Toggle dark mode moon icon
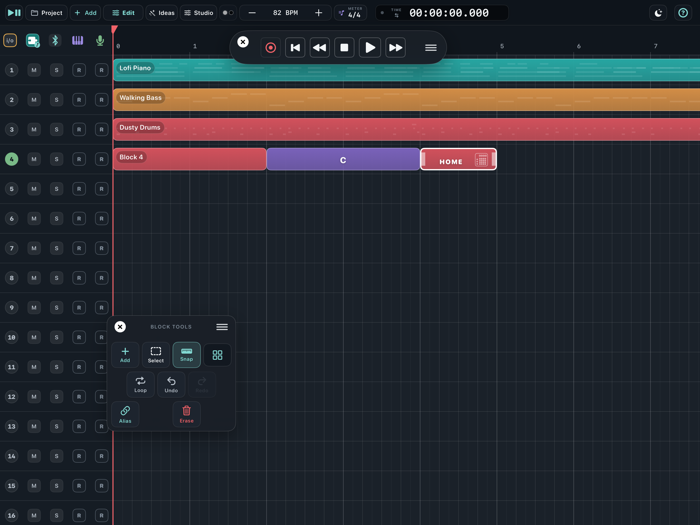This screenshot has height=525, width=700. (658, 13)
